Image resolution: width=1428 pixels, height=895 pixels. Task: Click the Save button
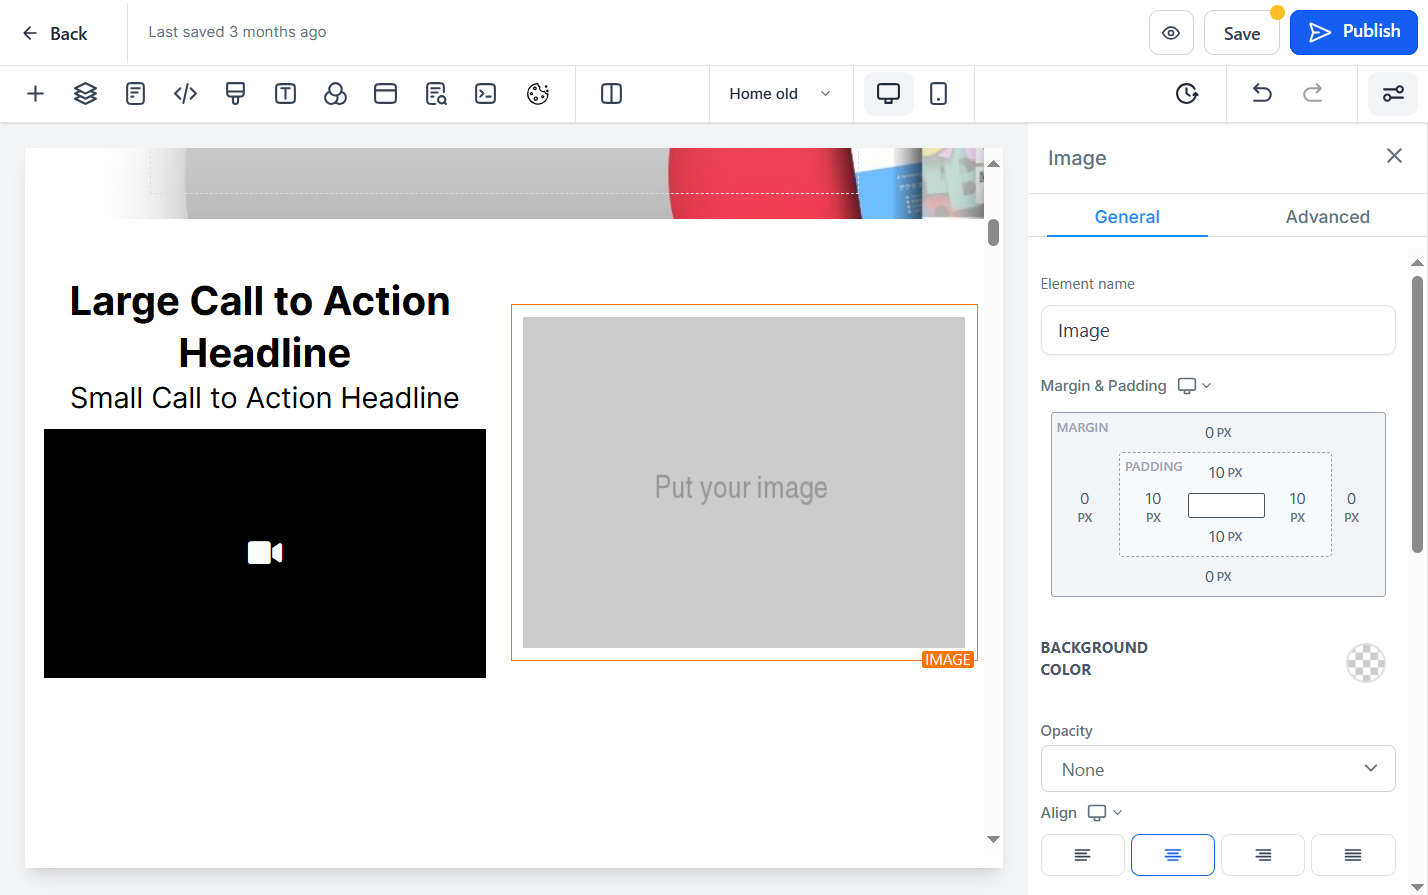1241,33
